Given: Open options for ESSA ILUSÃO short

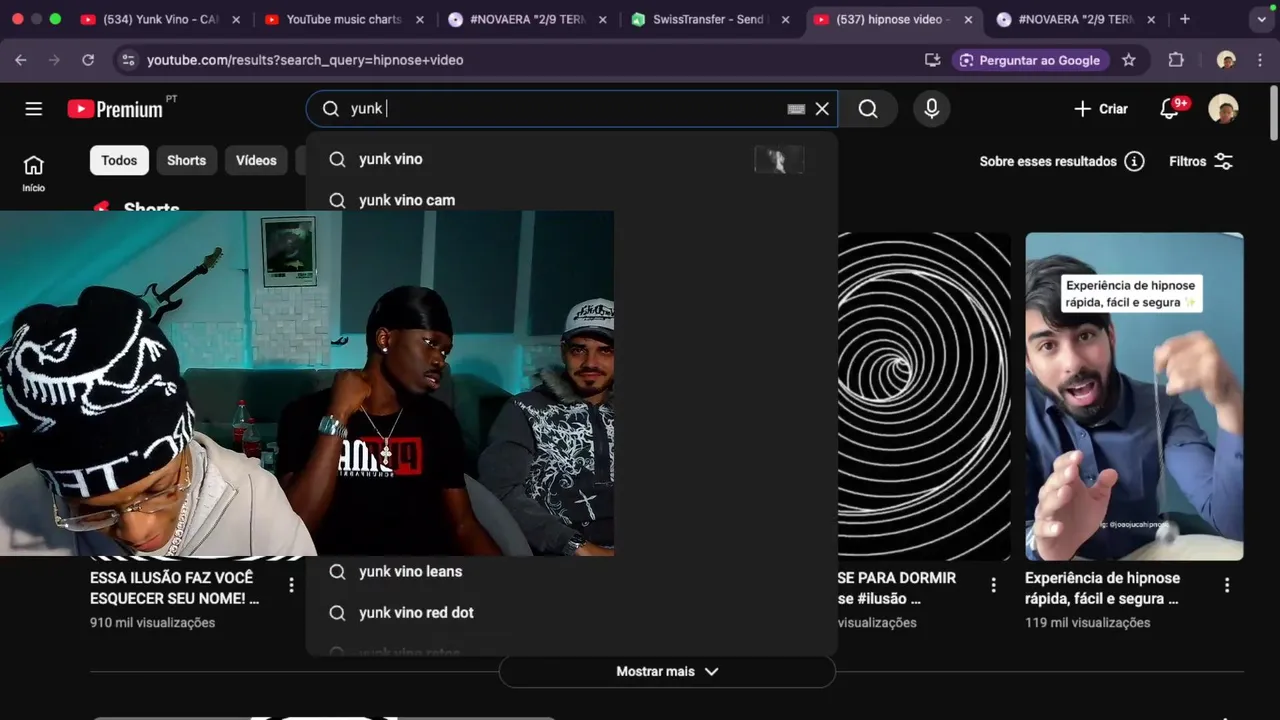Looking at the screenshot, I should (291, 585).
